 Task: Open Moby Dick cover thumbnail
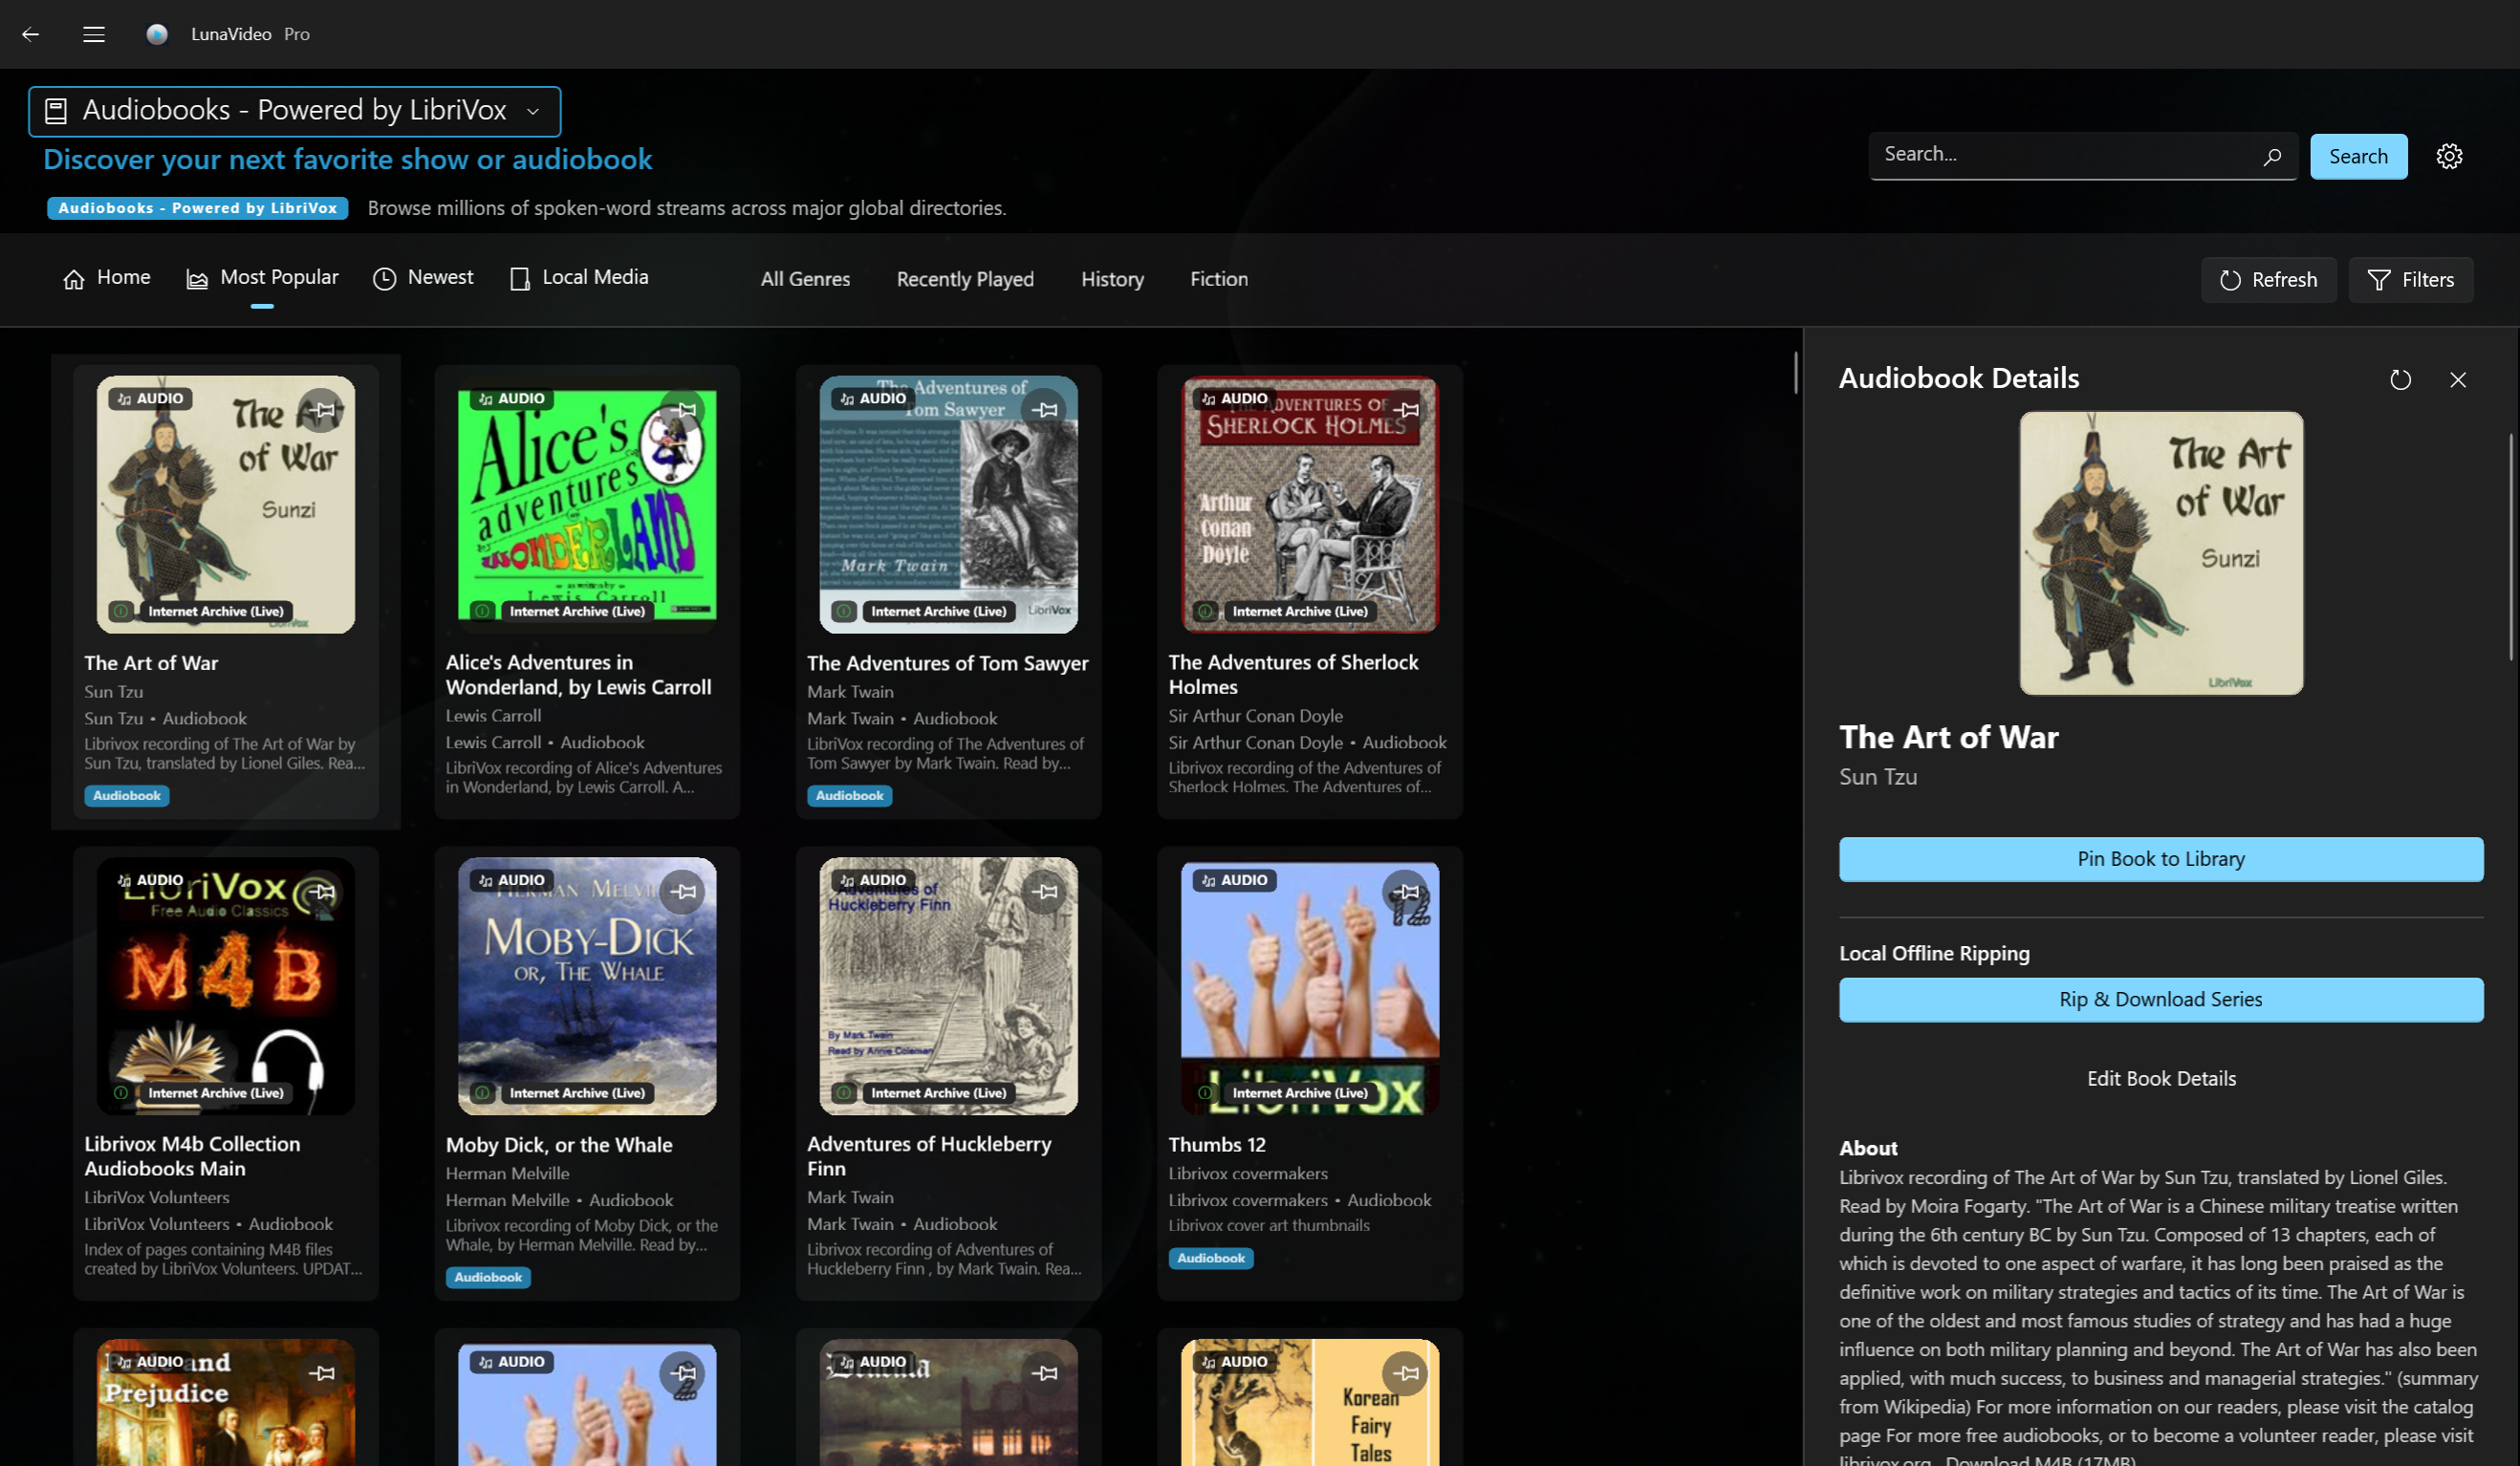pos(587,986)
